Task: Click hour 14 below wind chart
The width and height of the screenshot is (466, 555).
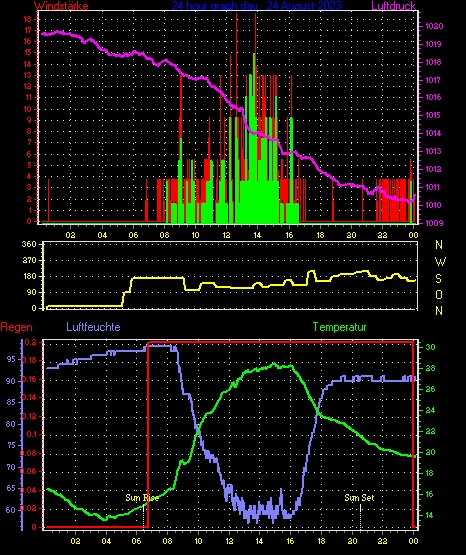Action: [257, 235]
